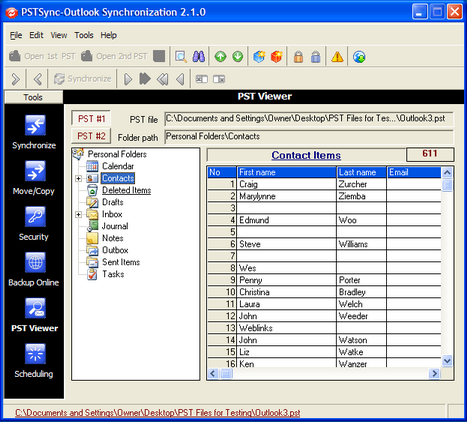Switch to PST #2
The height and width of the screenshot is (422, 467).
tap(91, 136)
